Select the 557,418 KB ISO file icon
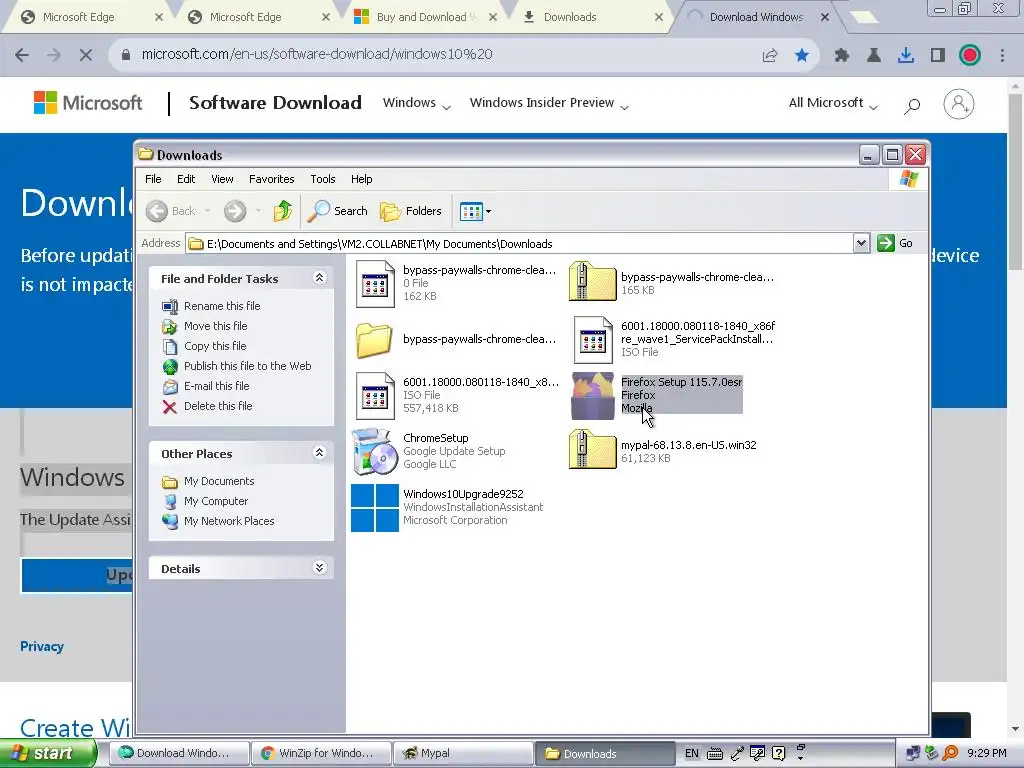The image size is (1024, 768). 375,396
